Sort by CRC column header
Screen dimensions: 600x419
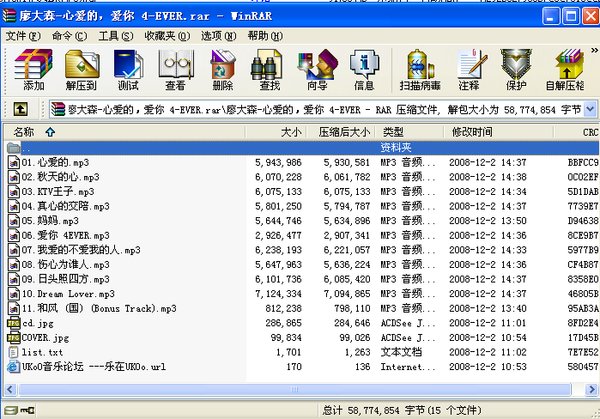(x=577, y=132)
